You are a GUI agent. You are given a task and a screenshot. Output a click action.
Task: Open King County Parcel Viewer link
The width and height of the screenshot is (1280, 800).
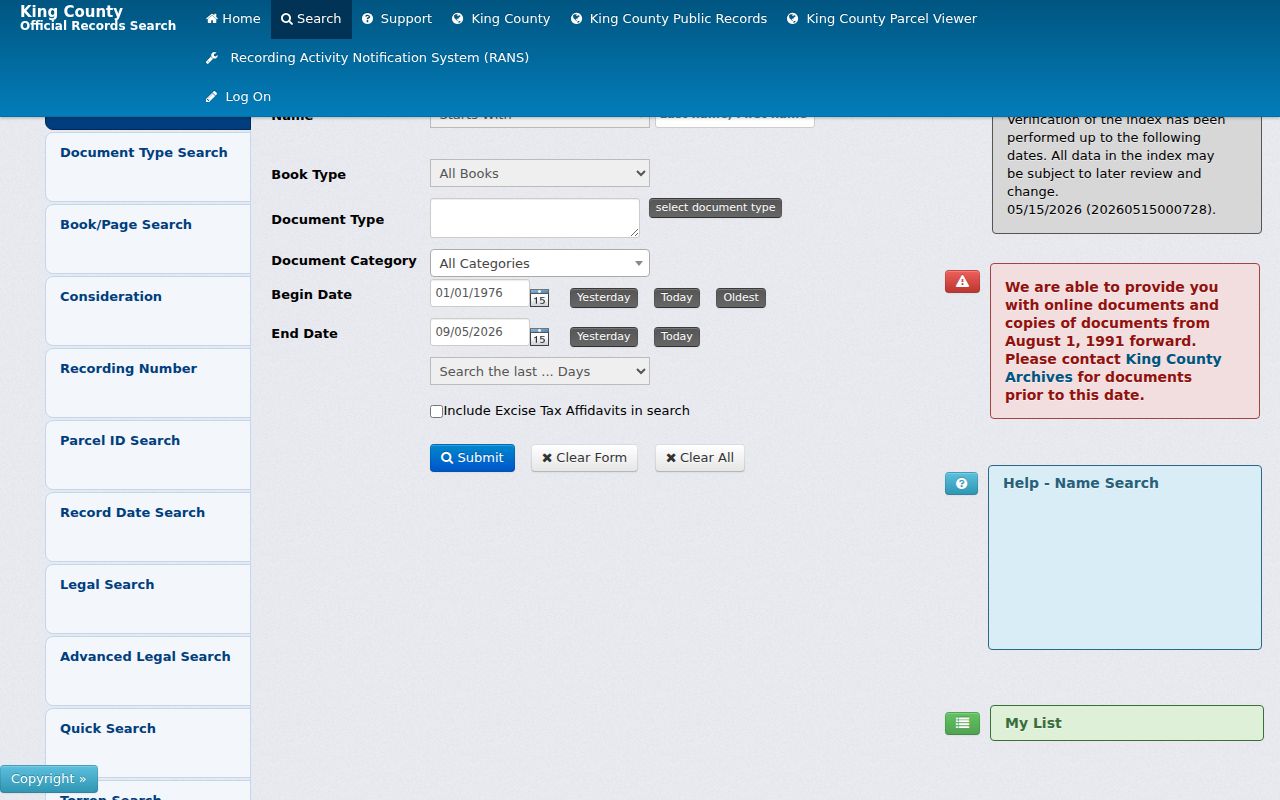(x=882, y=19)
